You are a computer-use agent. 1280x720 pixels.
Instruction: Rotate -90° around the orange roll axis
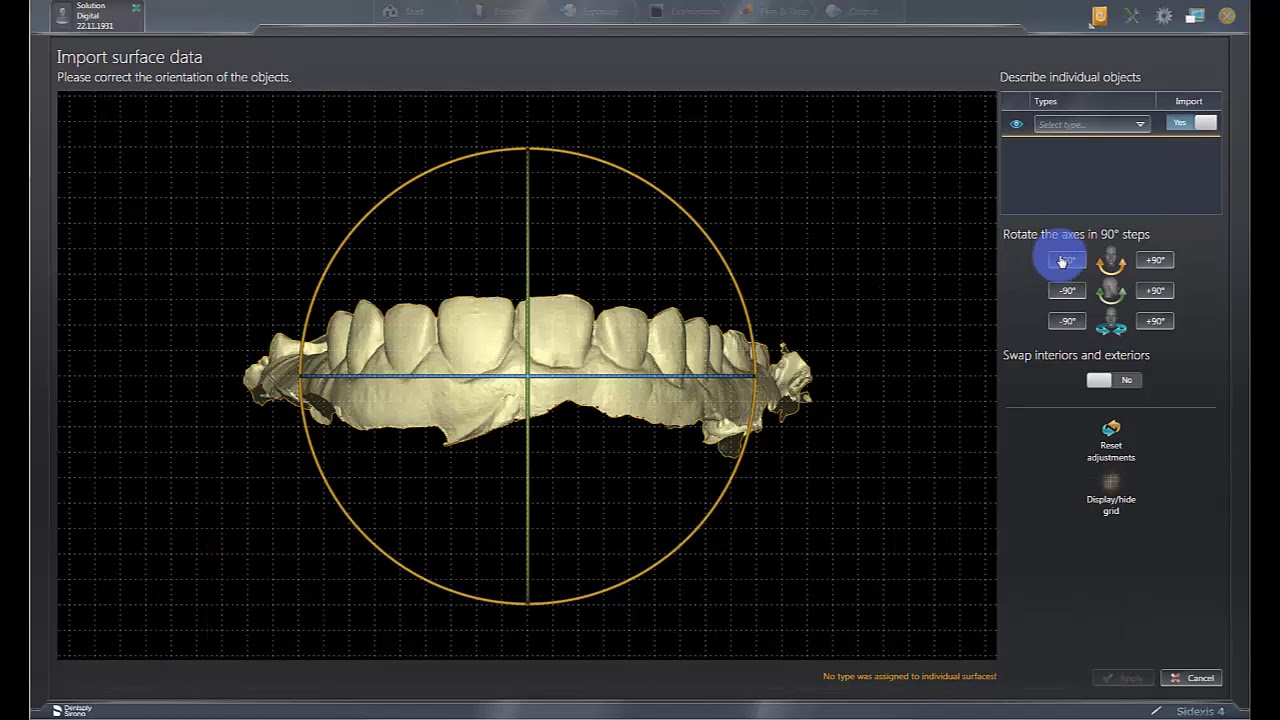tap(1067, 260)
